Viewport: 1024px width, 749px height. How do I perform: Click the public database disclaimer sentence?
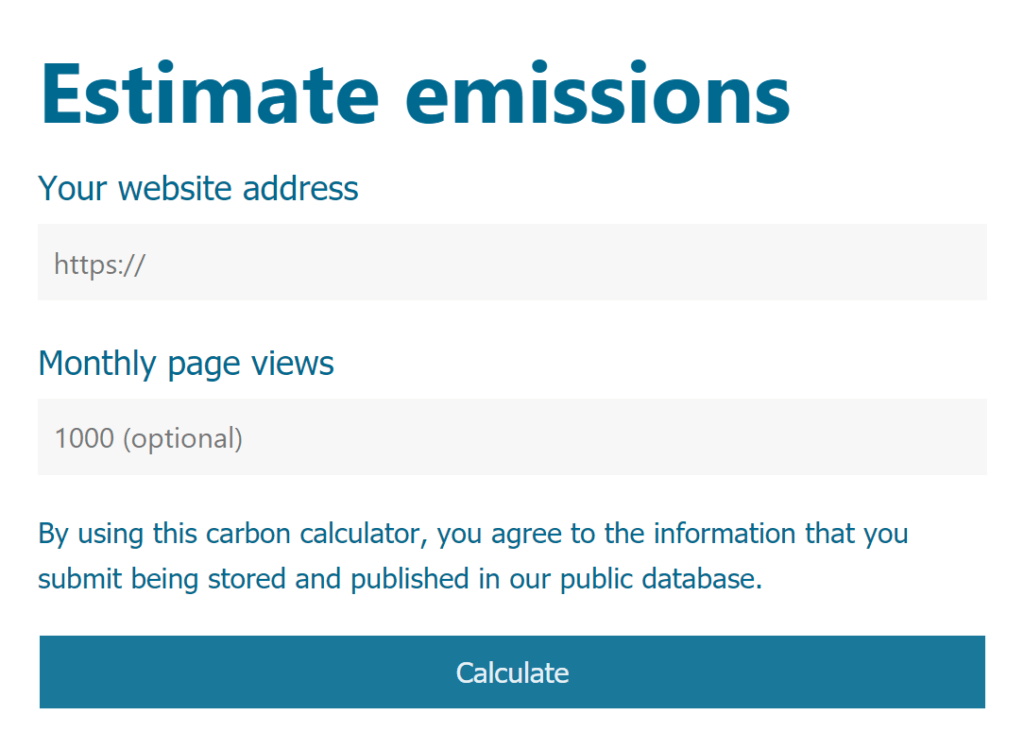[x=473, y=555]
